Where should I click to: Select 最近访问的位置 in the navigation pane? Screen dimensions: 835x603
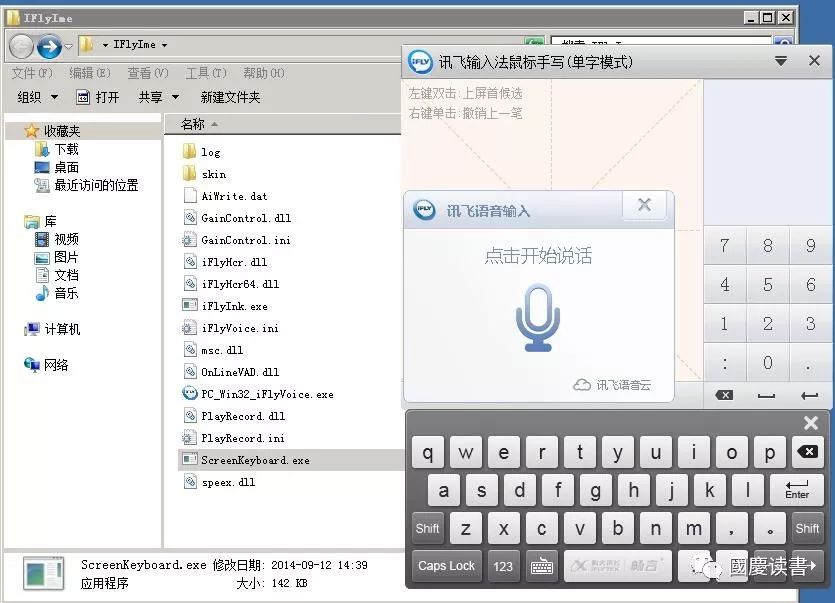(96, 185)
